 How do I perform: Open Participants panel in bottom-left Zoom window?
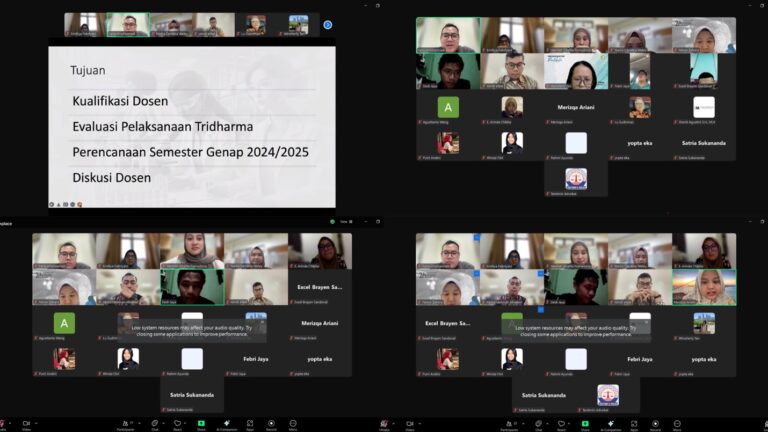pos(125,424)
